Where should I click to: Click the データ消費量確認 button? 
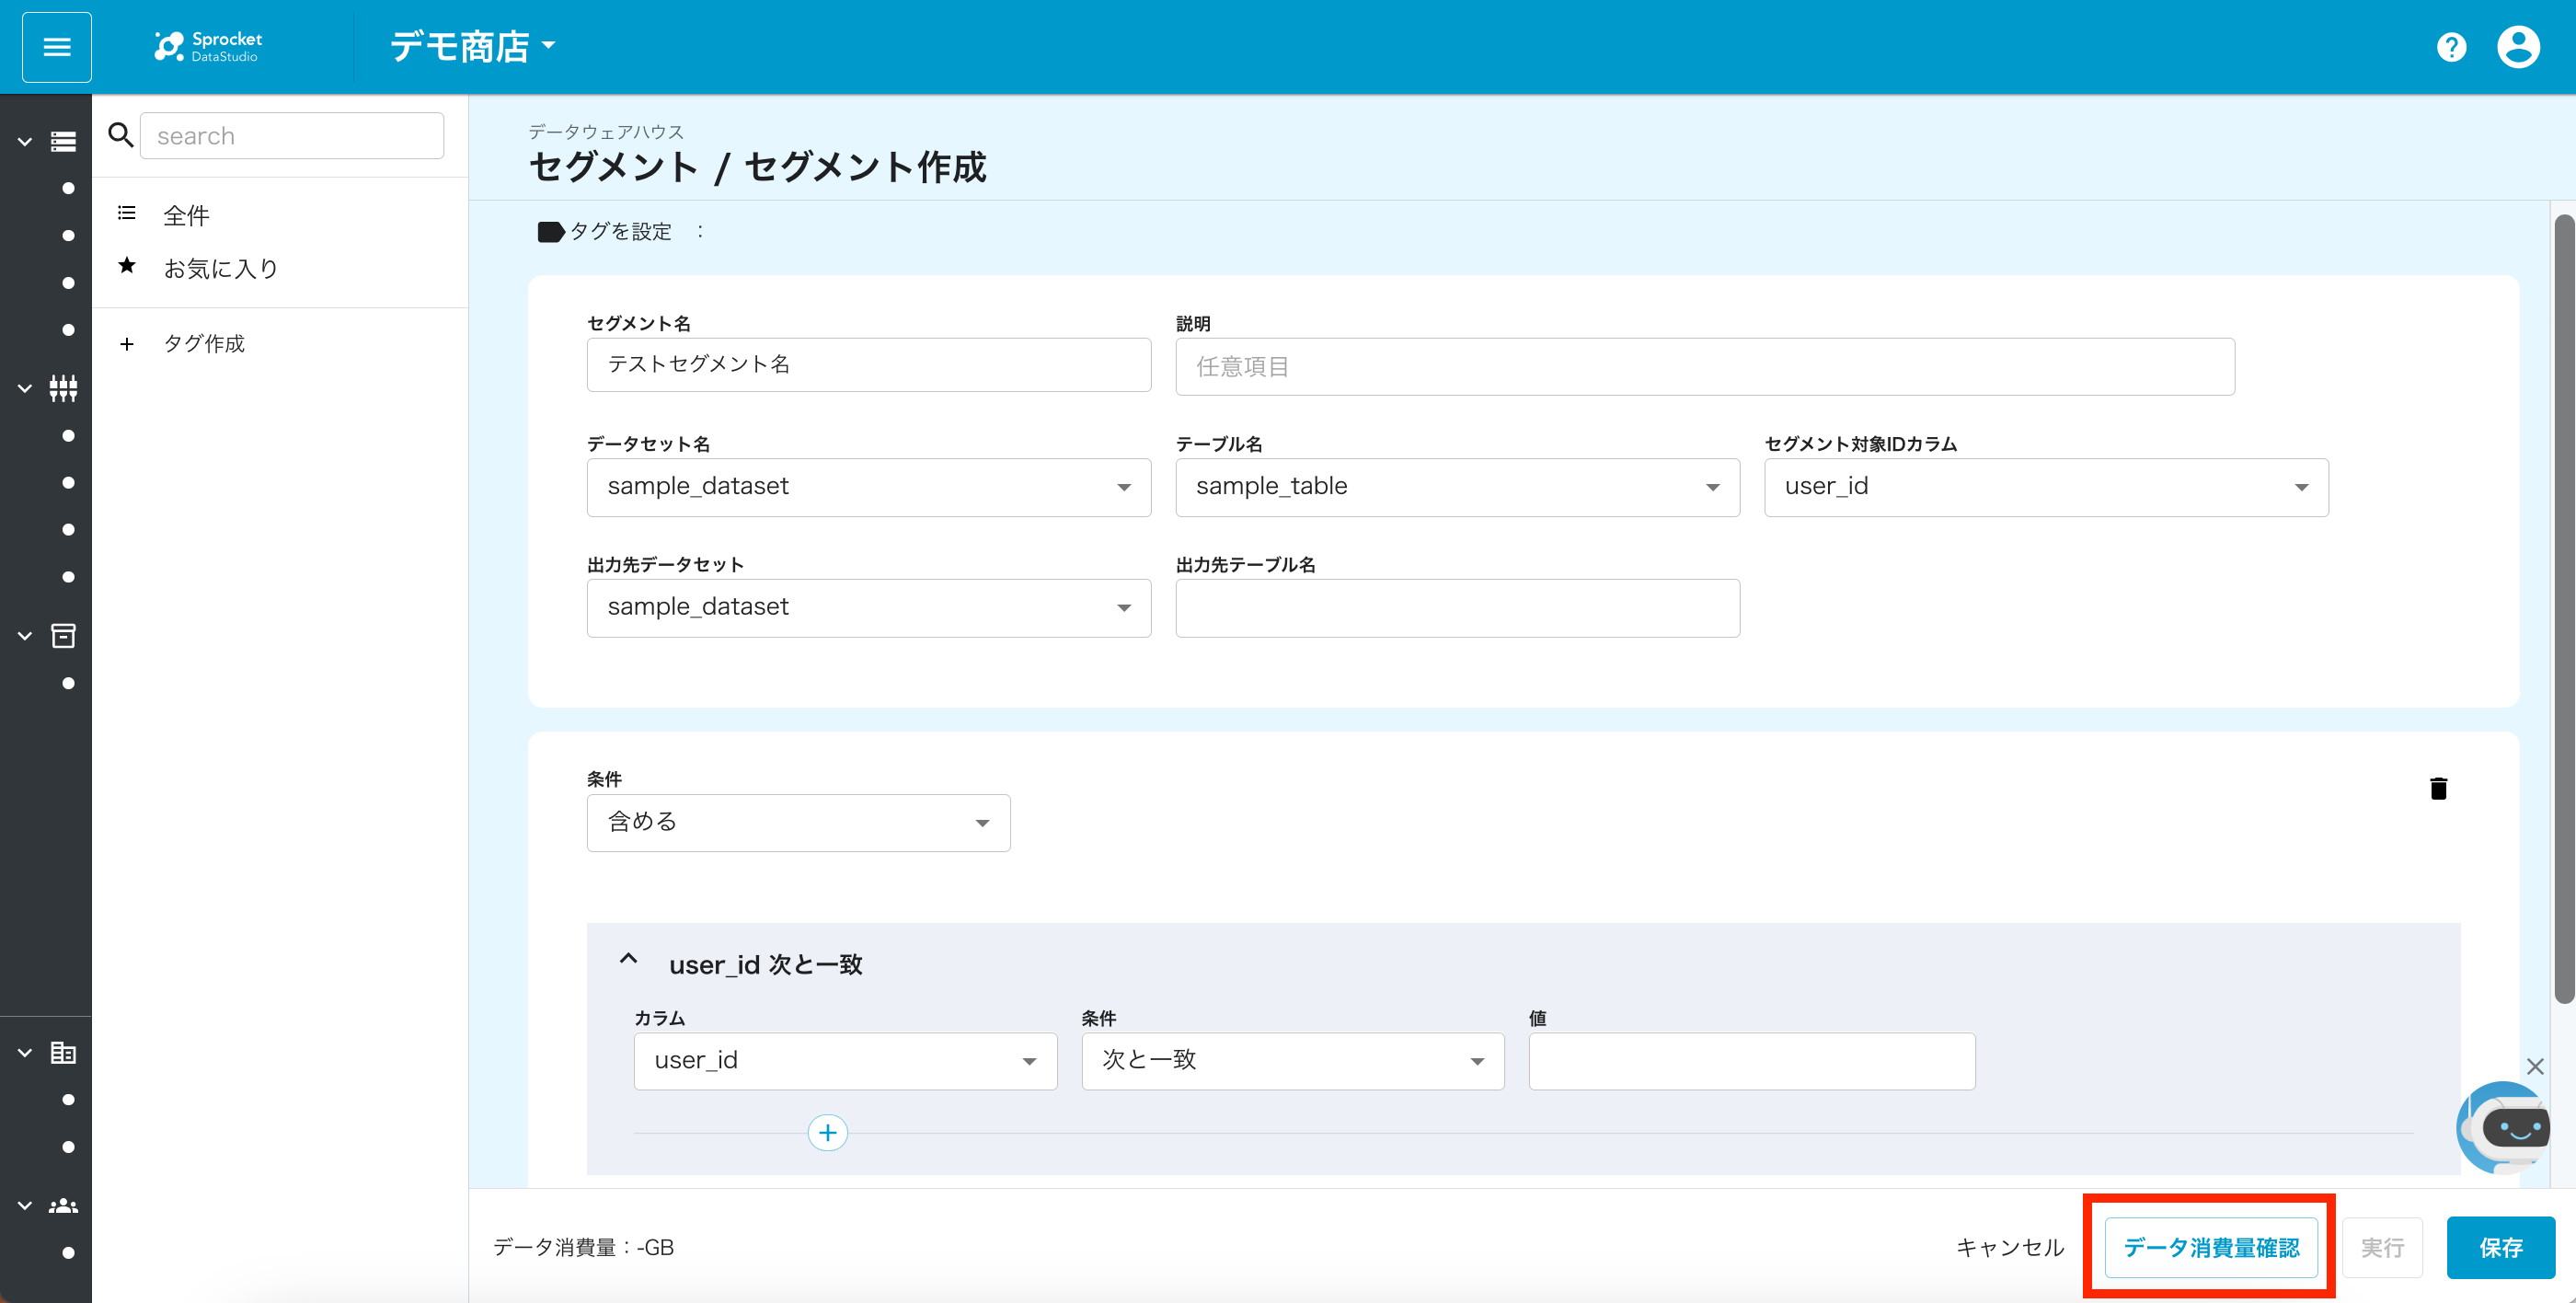pos(2210,1247)
